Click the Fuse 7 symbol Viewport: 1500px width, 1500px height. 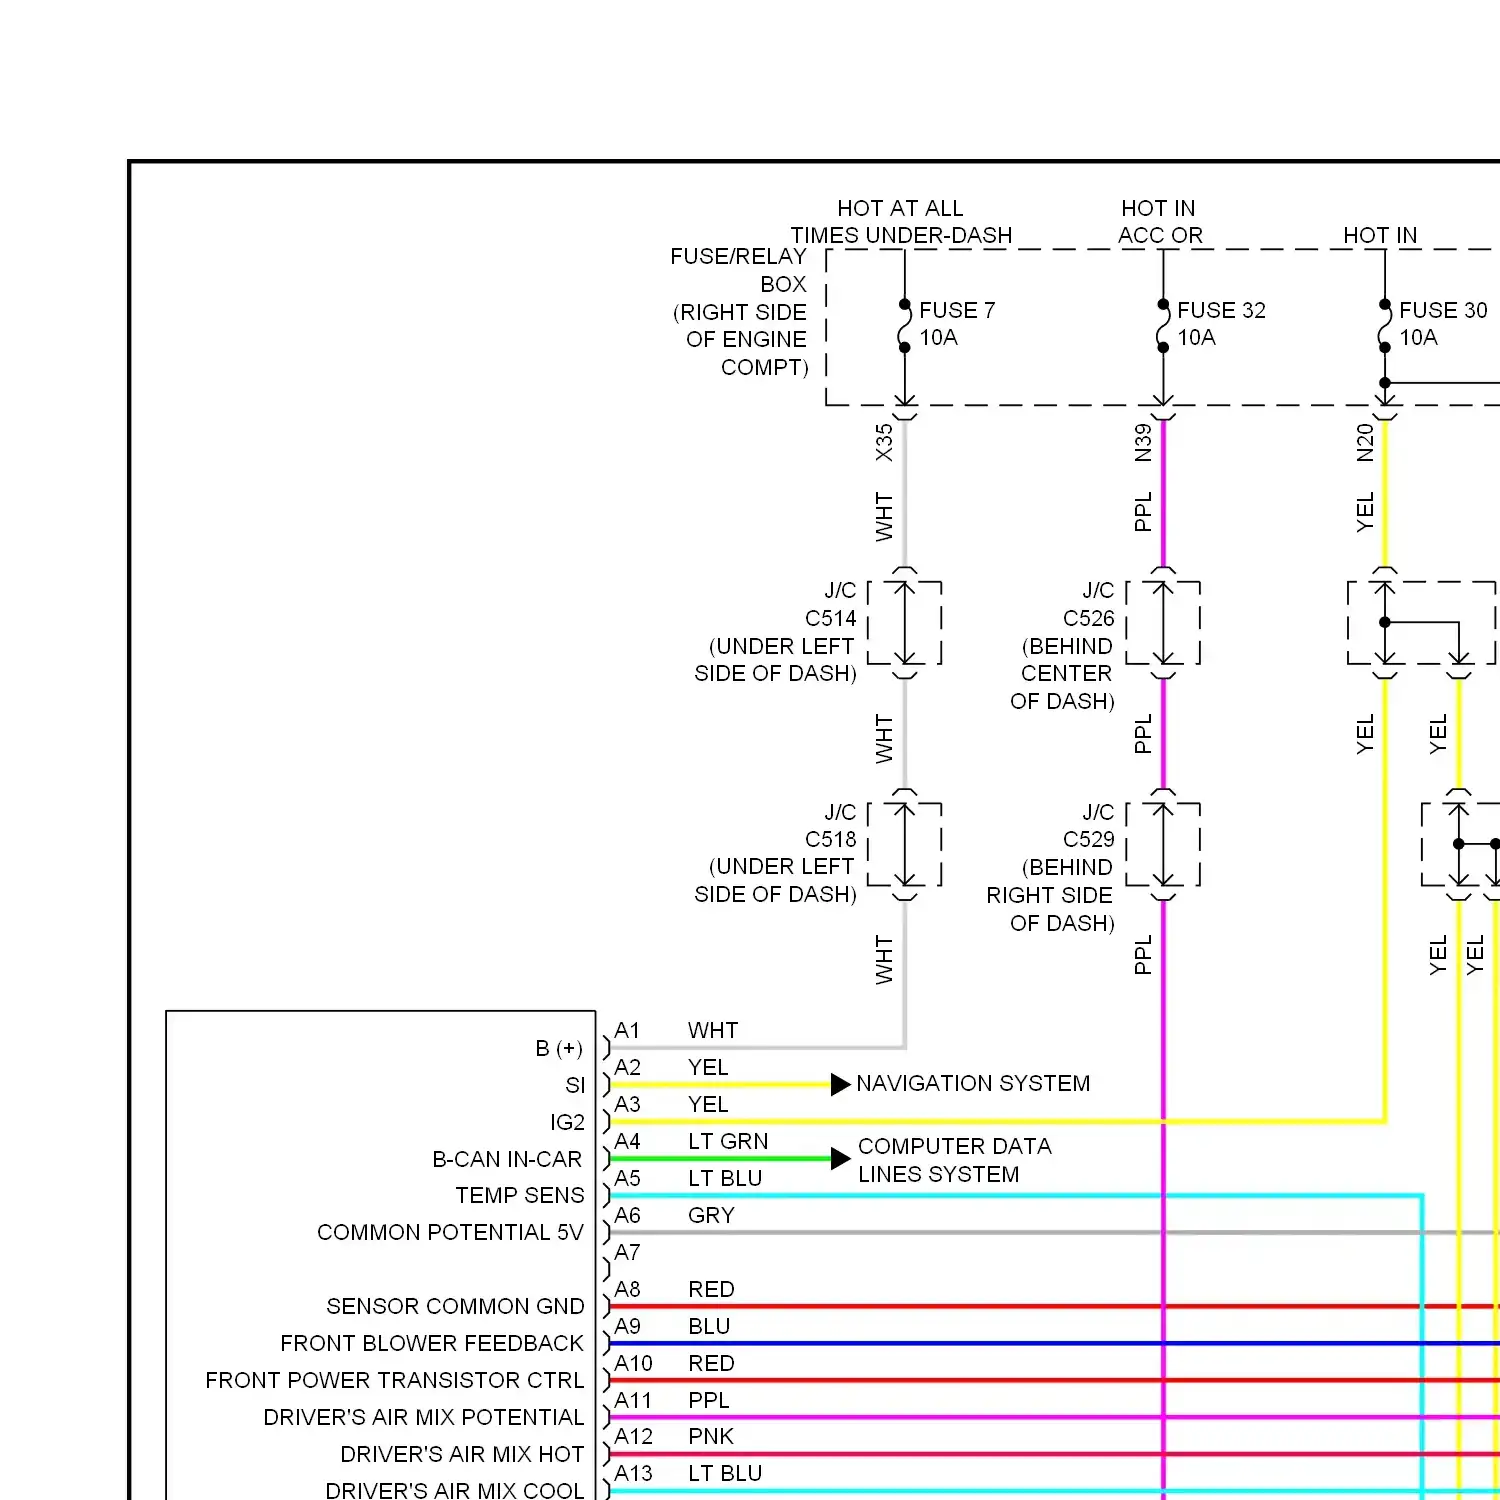pyautogui.click(x=904, y=326)
